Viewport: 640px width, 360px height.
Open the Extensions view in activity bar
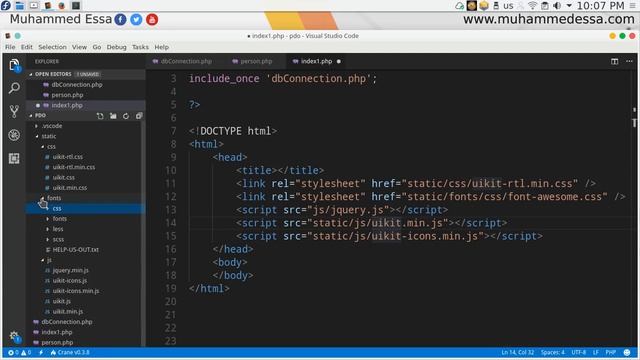(x=14, y=158)
